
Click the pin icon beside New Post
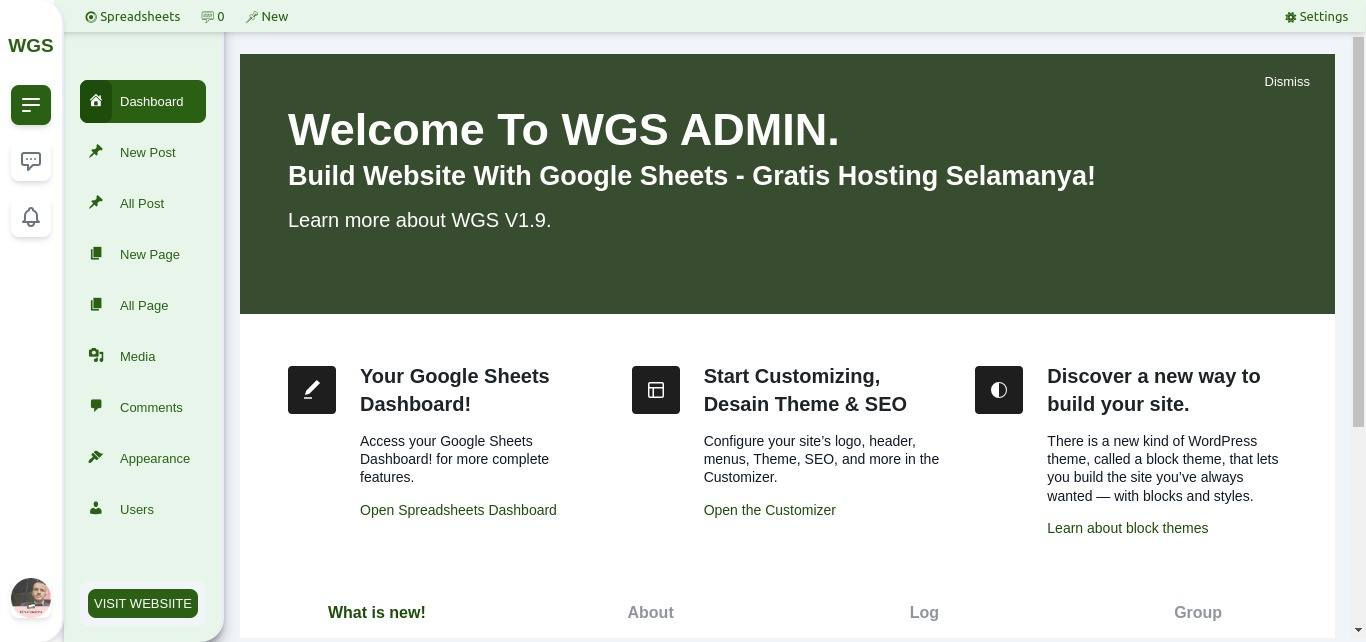point(96,152)
